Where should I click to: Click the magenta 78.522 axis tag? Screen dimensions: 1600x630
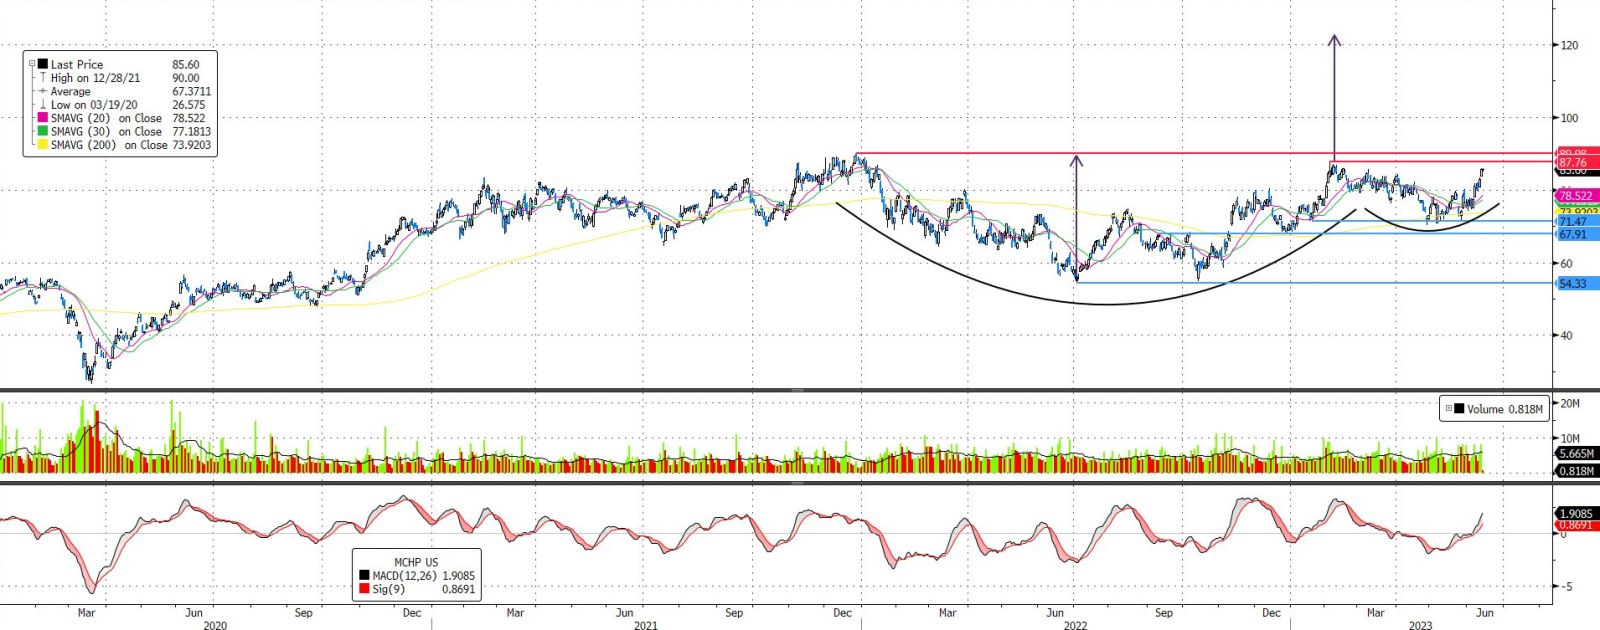[x=1578, y=196]
